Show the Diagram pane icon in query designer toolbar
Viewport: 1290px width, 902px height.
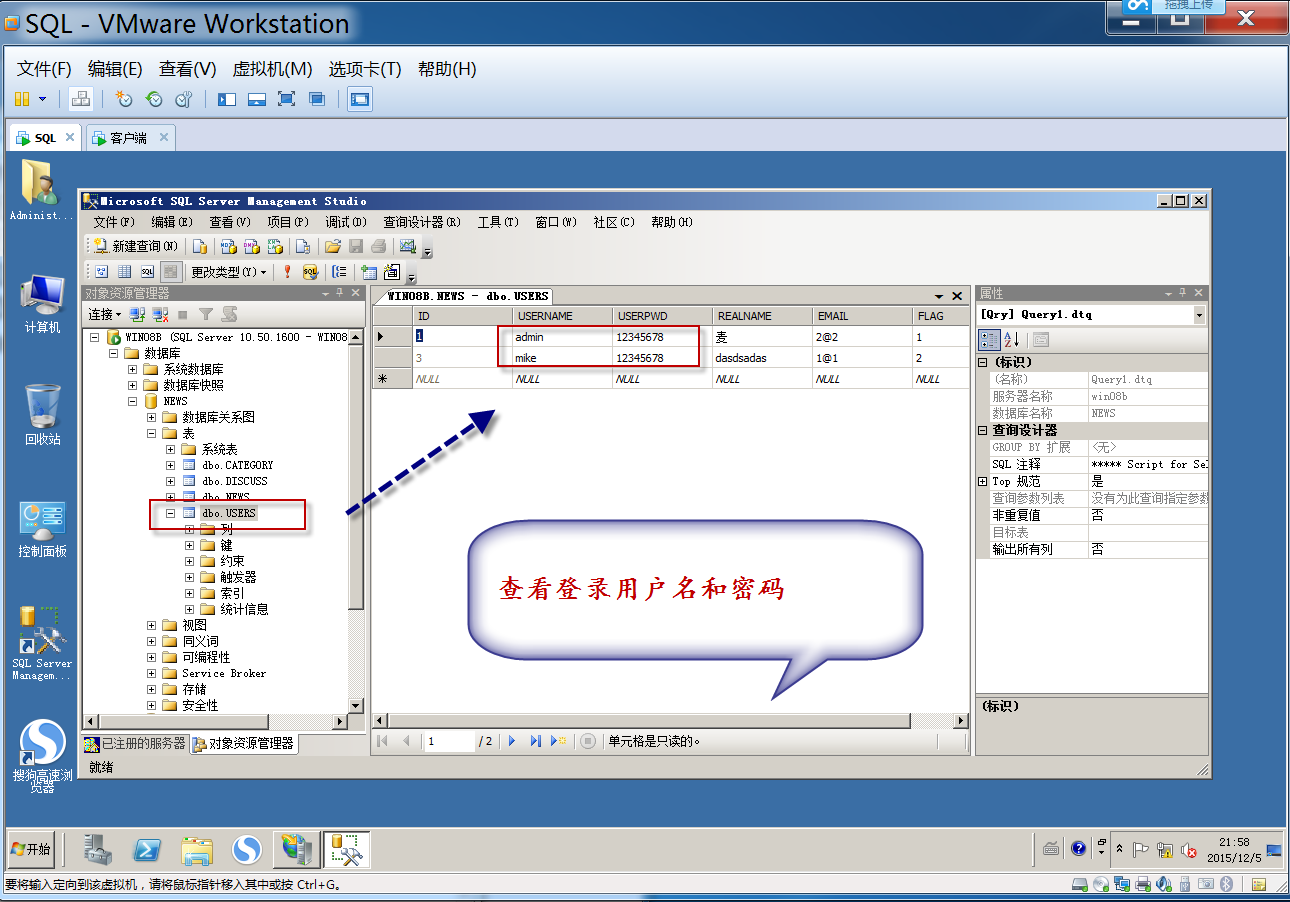click(102, 271)
